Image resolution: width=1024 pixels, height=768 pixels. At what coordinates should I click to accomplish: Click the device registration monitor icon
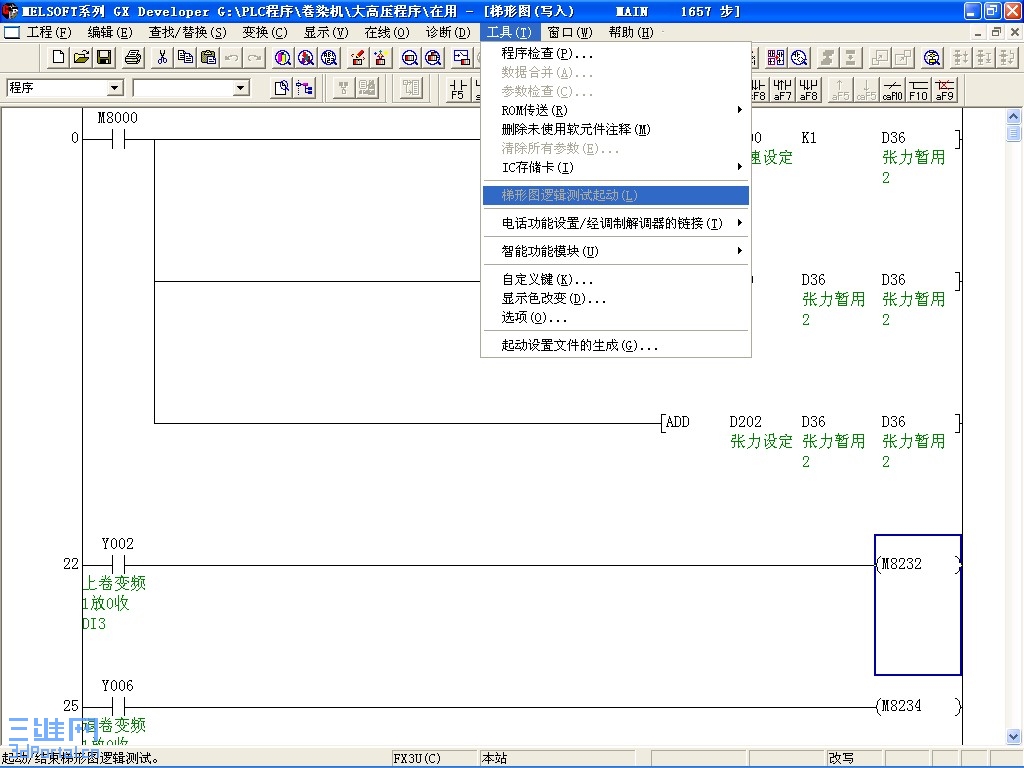pos(409,57)
